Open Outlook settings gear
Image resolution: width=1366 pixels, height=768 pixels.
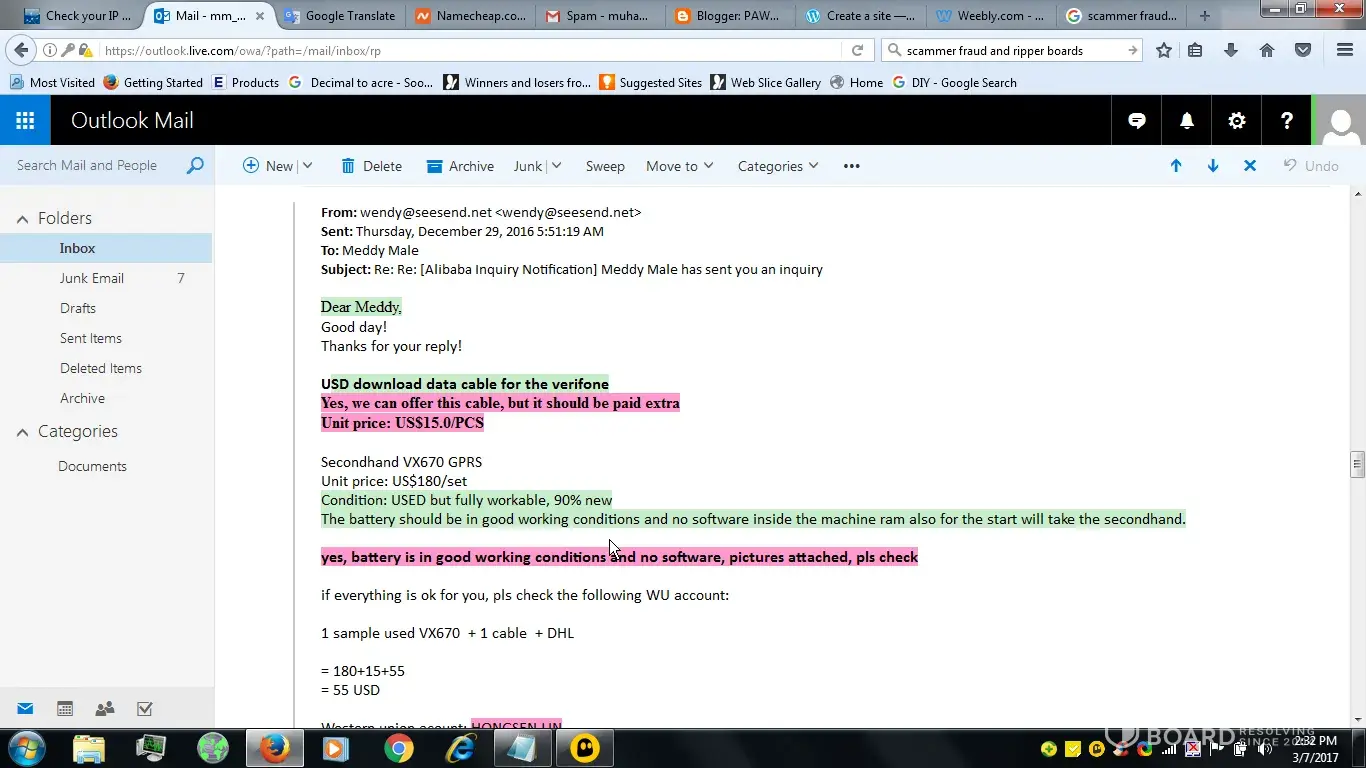coord(1237,121)
